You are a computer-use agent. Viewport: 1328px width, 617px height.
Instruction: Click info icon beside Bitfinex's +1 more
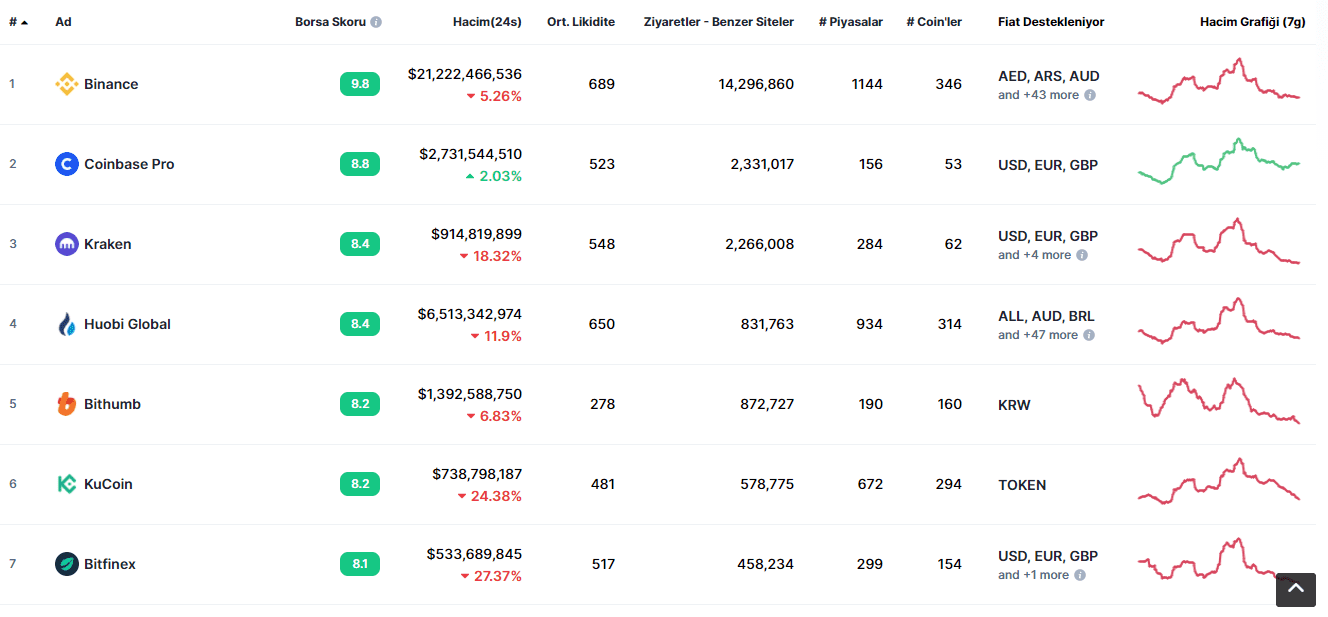1080,575
